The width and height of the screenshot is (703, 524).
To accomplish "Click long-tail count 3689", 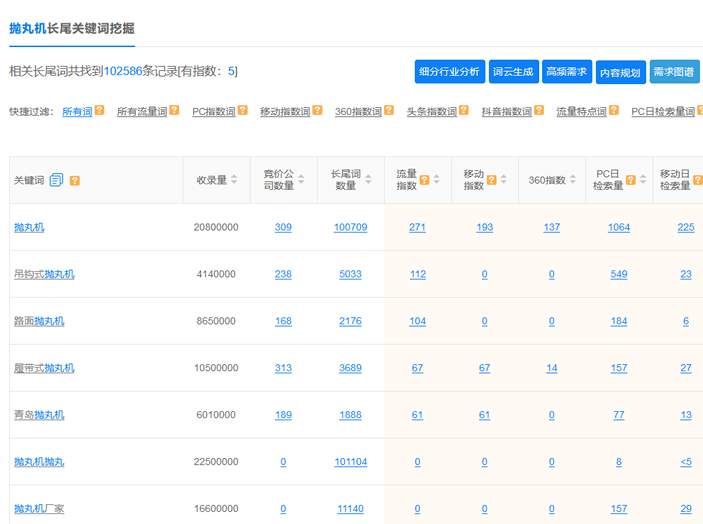I will tap(351, 368).
